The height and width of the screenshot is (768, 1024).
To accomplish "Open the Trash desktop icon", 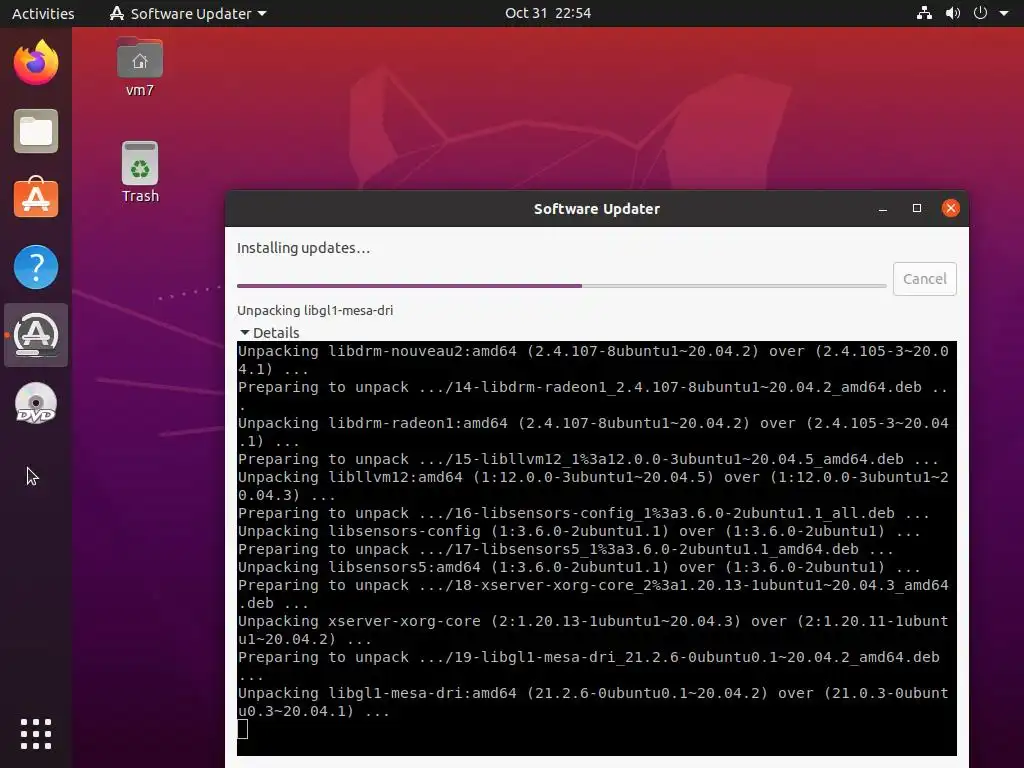I will pyautogui.click(x=140, y=172).
